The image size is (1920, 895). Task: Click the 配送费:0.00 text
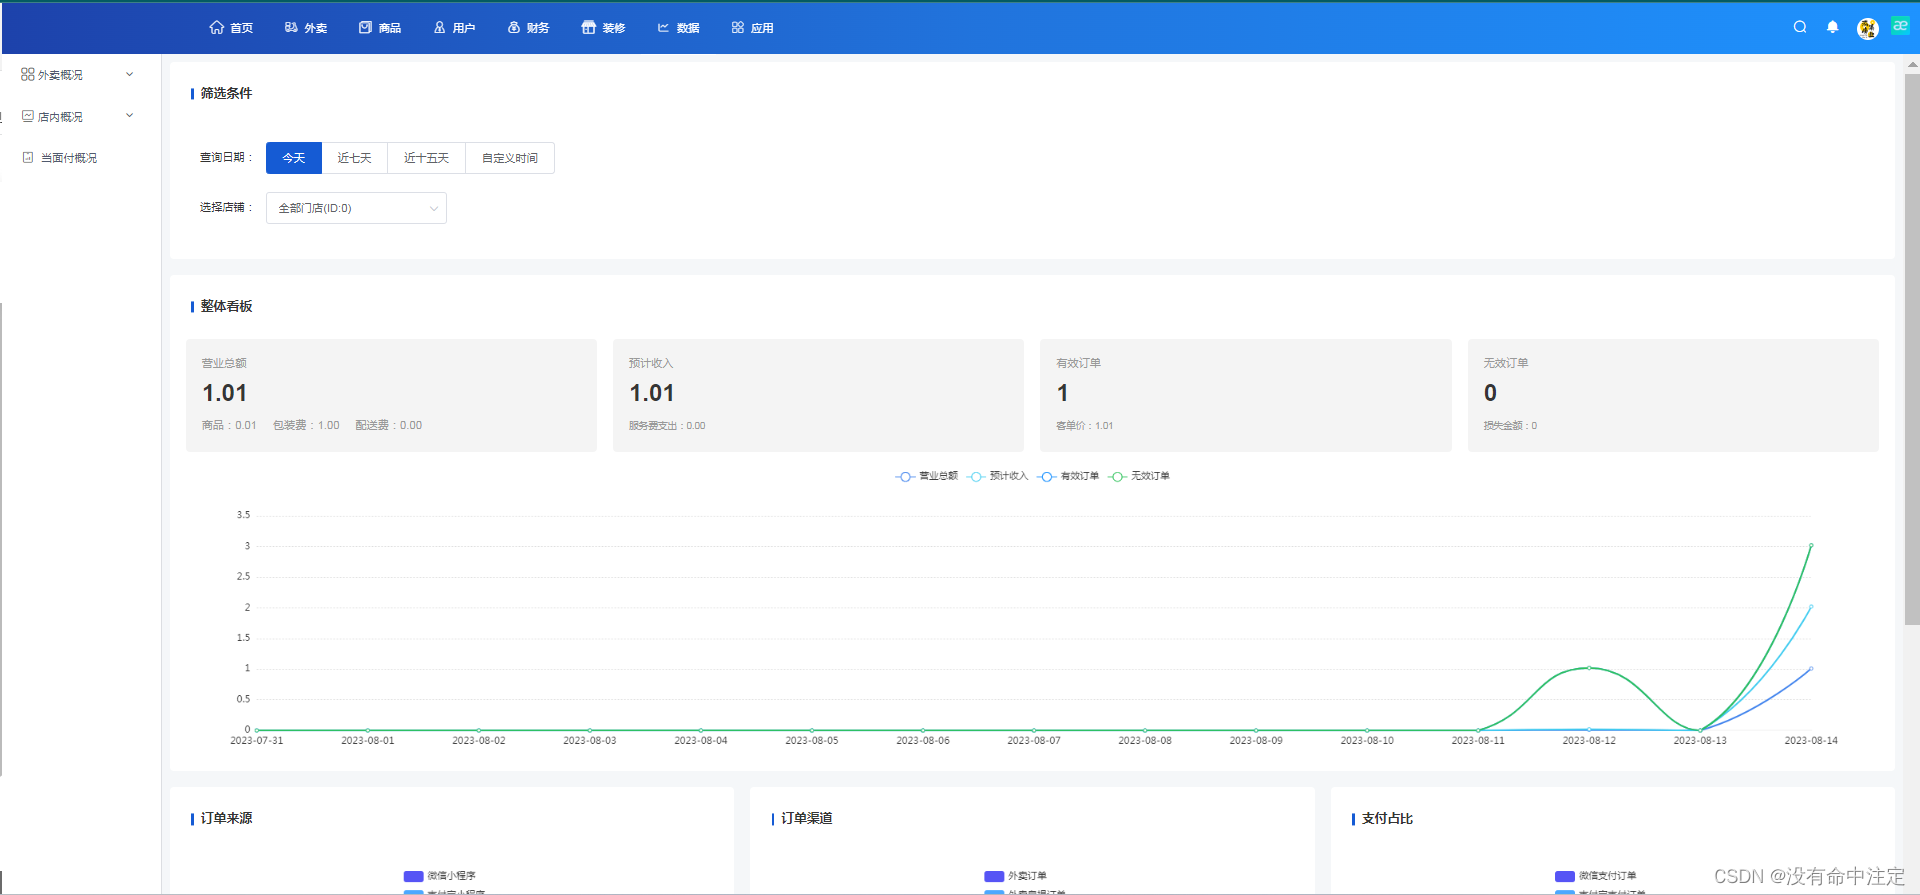(x=389, y=425)
